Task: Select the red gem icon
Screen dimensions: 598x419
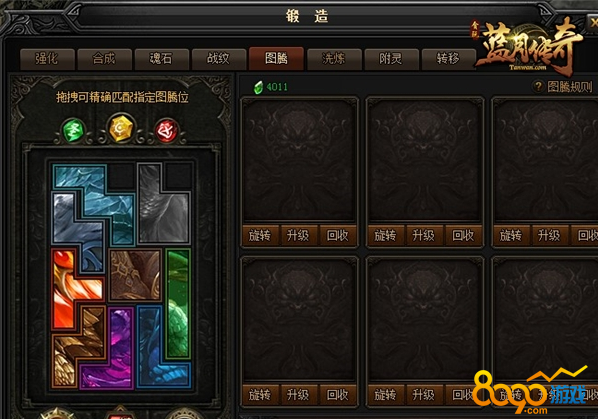Action: click(x=167, y=131)
